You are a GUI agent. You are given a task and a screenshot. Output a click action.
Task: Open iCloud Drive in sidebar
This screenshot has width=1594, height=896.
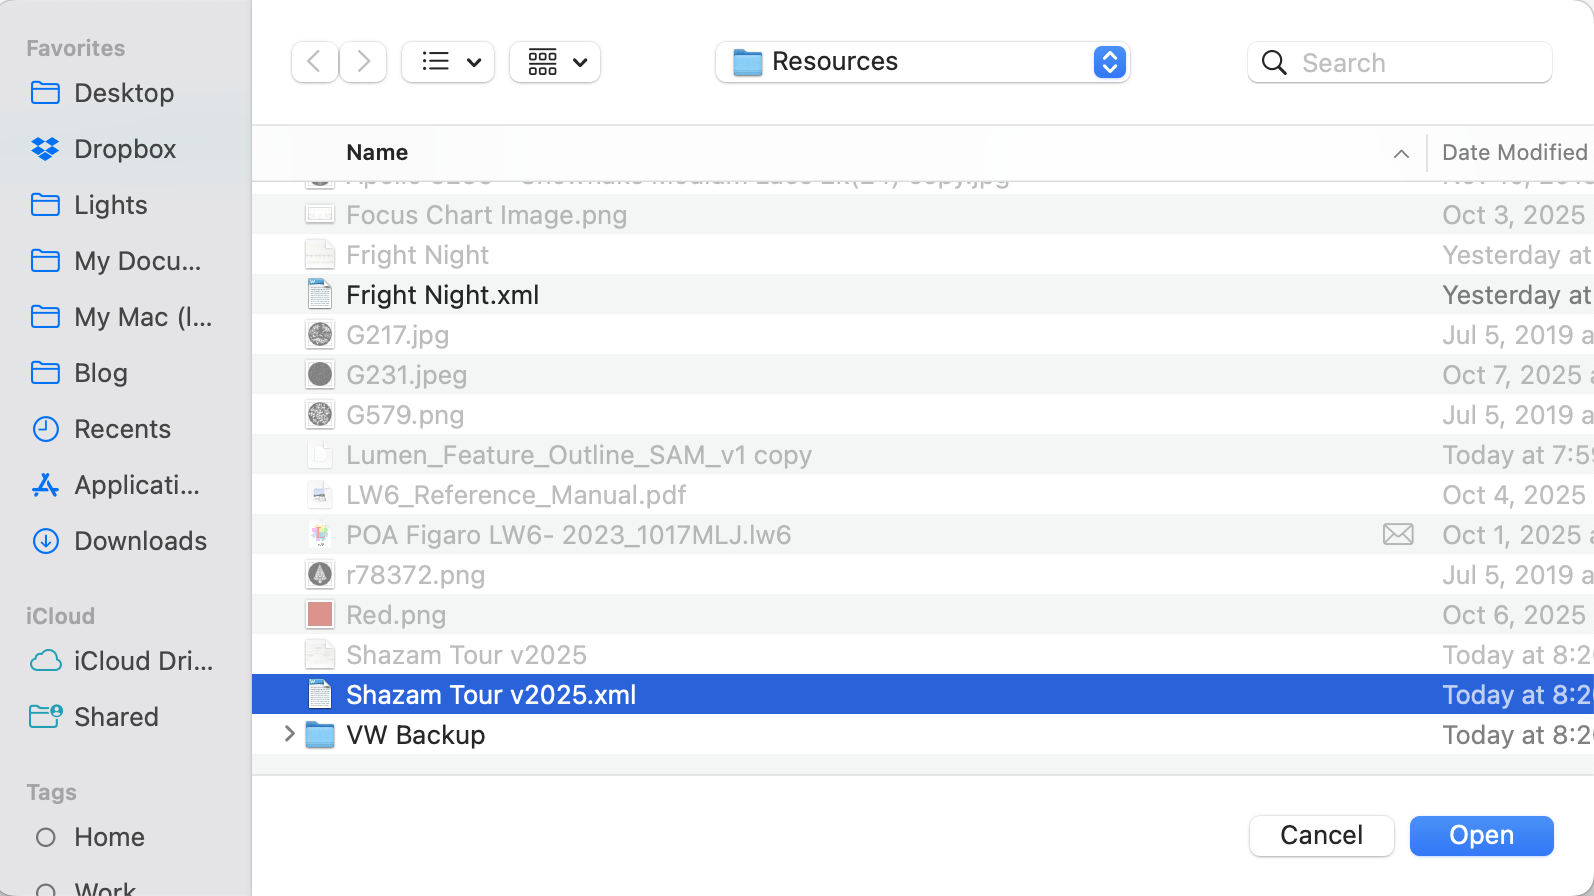[x=142, y=661]
